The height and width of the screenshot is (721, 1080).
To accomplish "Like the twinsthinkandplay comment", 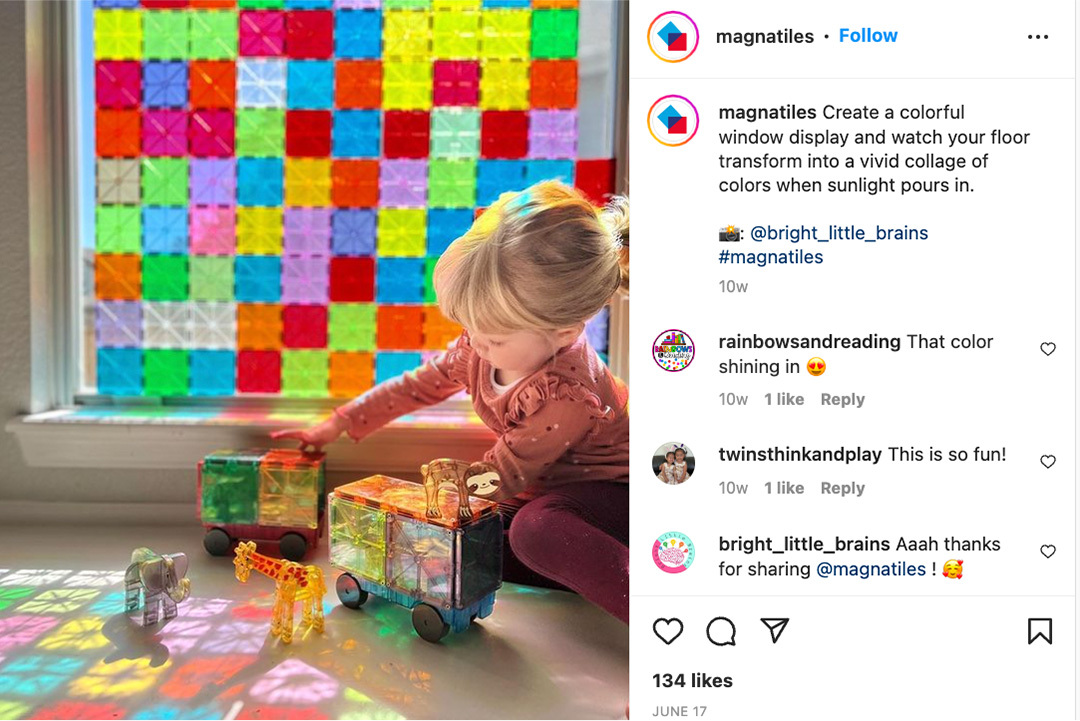I will tap(1048, 461).
